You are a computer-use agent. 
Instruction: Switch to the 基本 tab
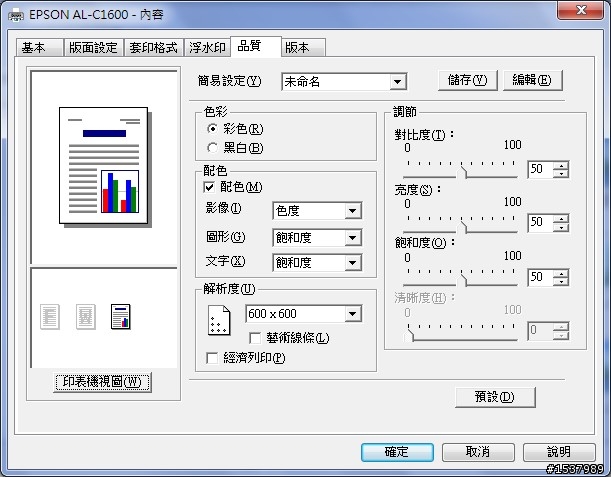coord(39,48)
